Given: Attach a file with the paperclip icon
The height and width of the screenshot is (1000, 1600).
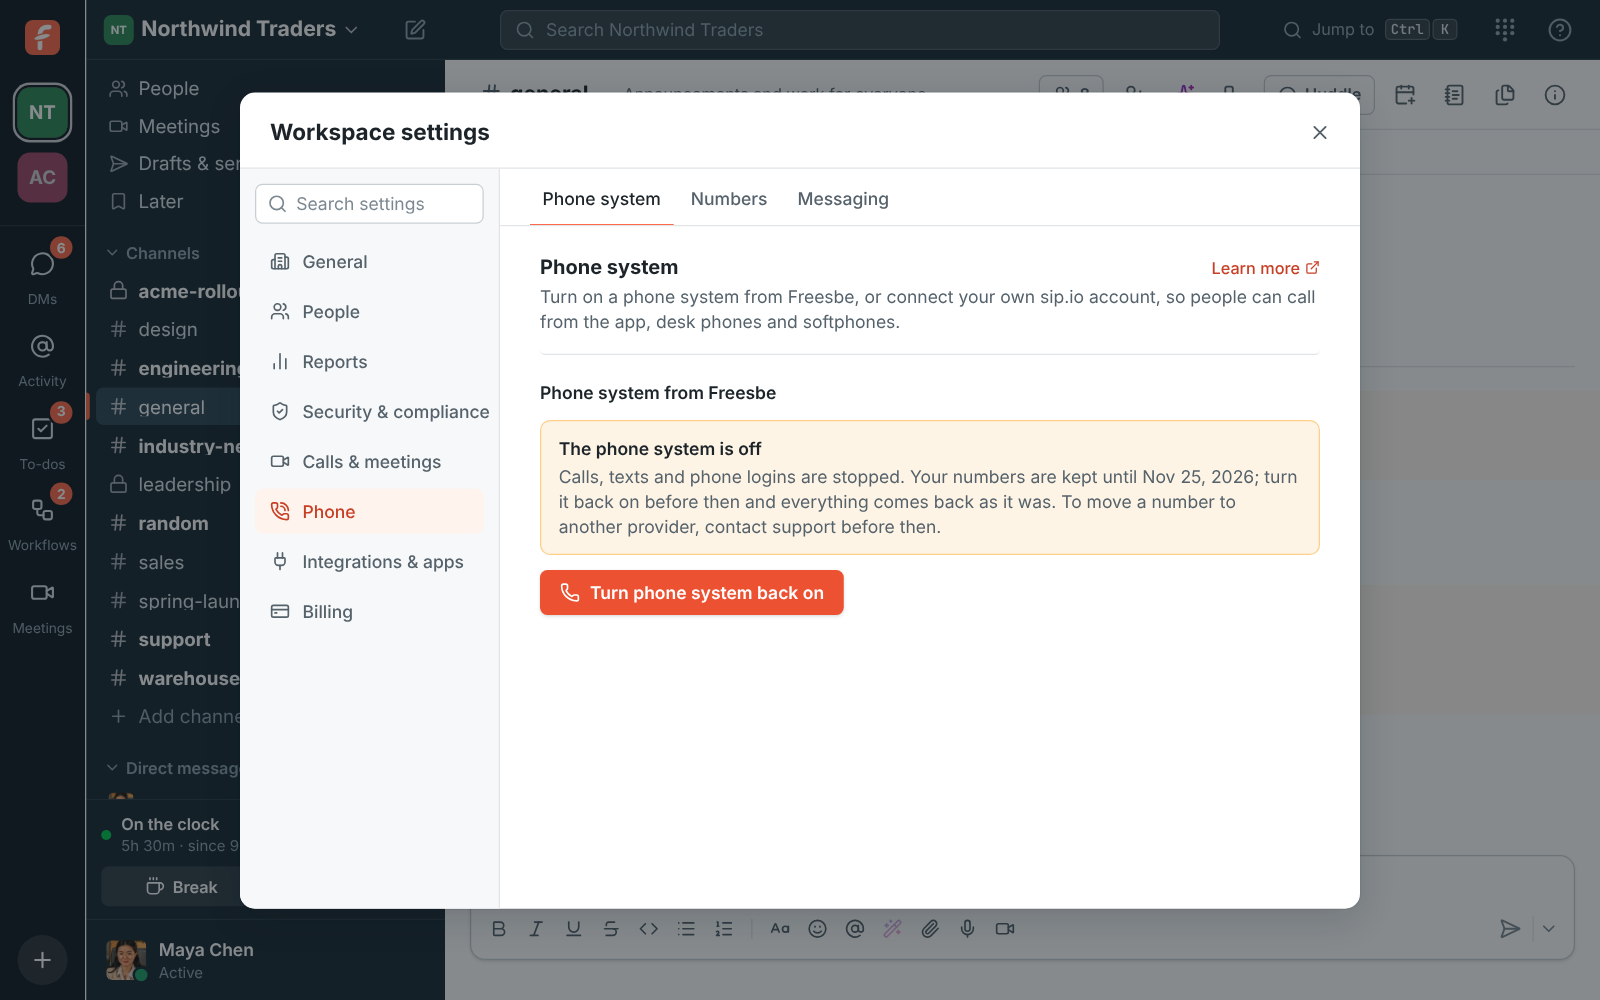Looking at the screenshot, I should [x=930, y=929].
